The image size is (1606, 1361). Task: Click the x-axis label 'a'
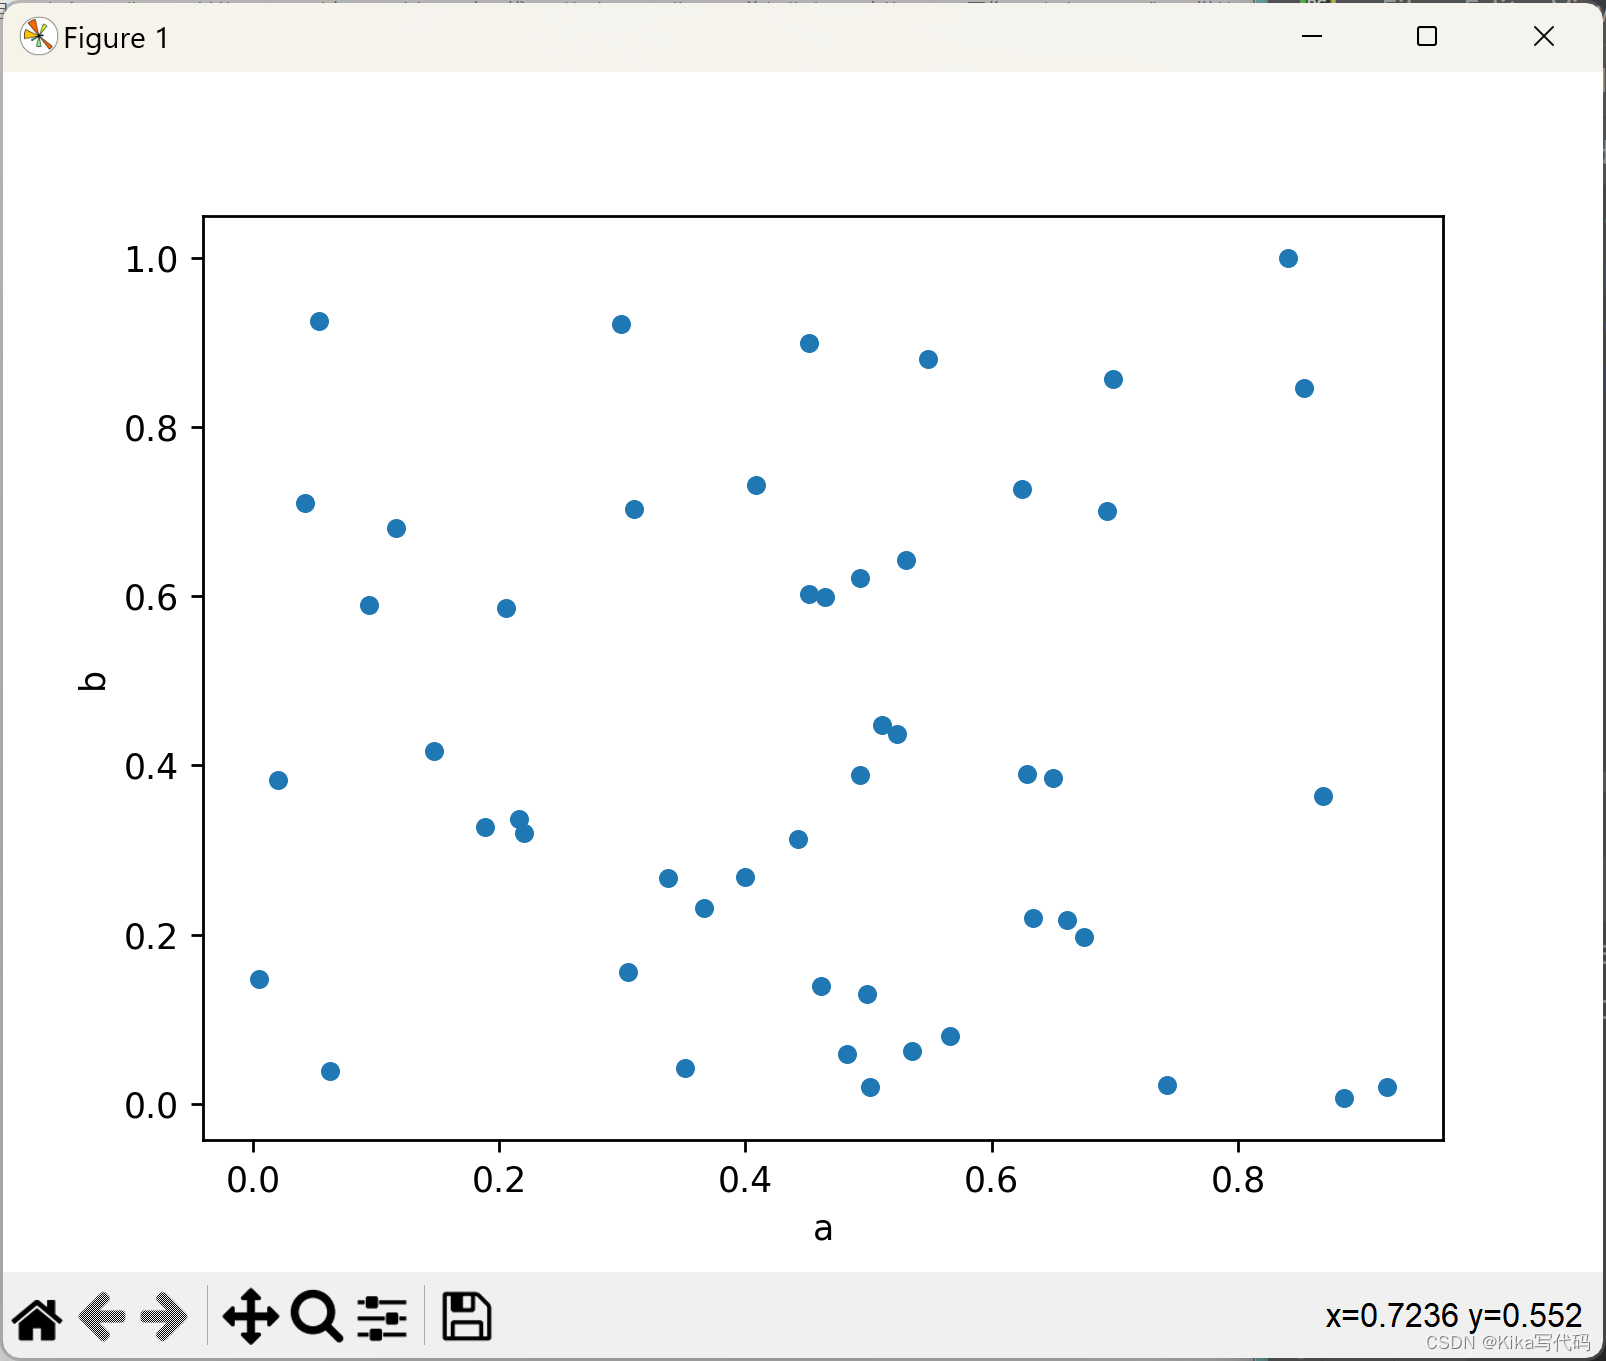[x=823, y=1229]
